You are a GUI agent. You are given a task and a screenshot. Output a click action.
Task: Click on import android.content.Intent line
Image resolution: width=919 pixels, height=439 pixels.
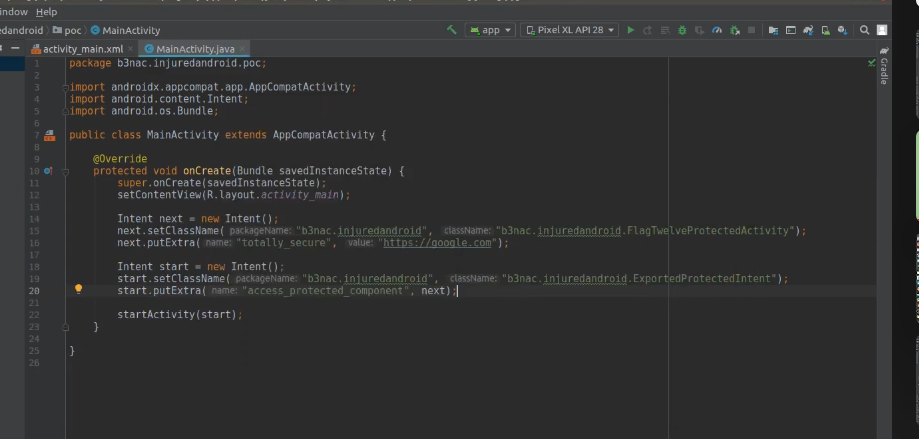(x=159, y=99)
